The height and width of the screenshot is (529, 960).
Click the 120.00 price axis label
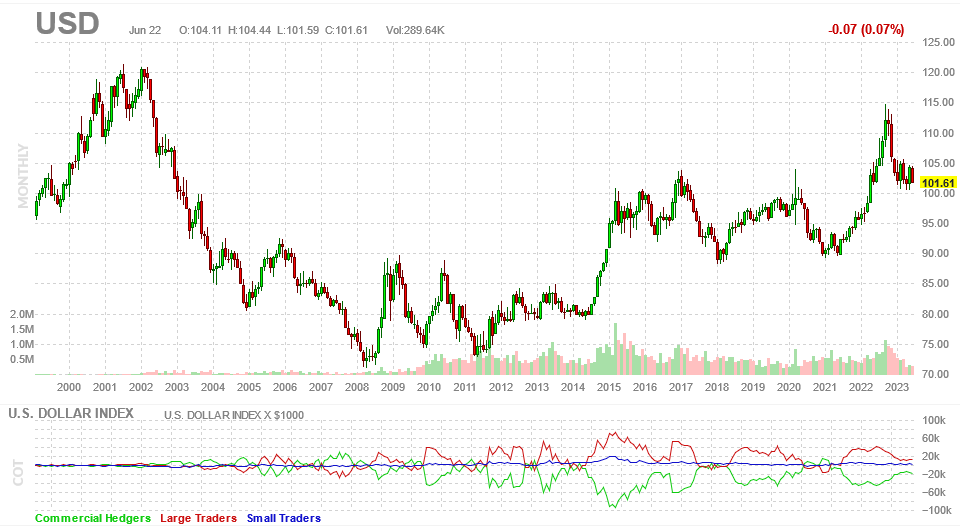tap(939, 72)
